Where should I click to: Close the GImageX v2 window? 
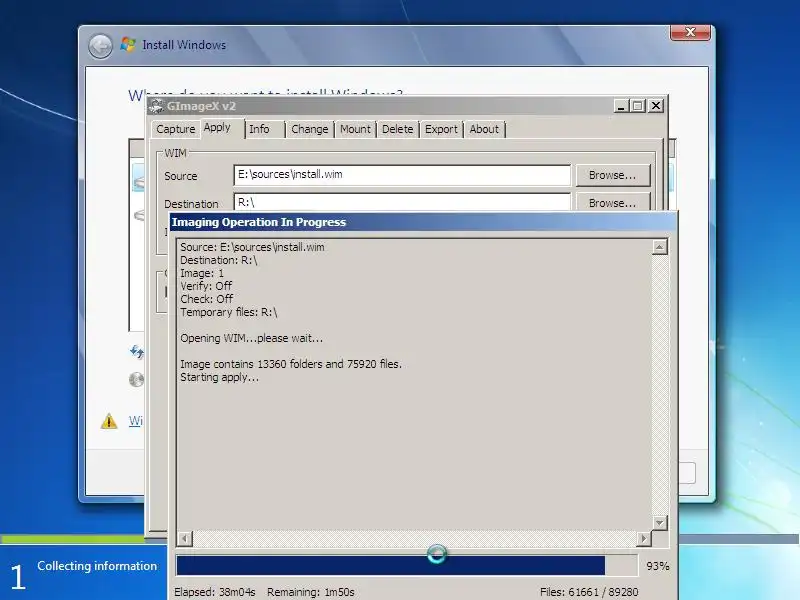(x=656, y=106)
